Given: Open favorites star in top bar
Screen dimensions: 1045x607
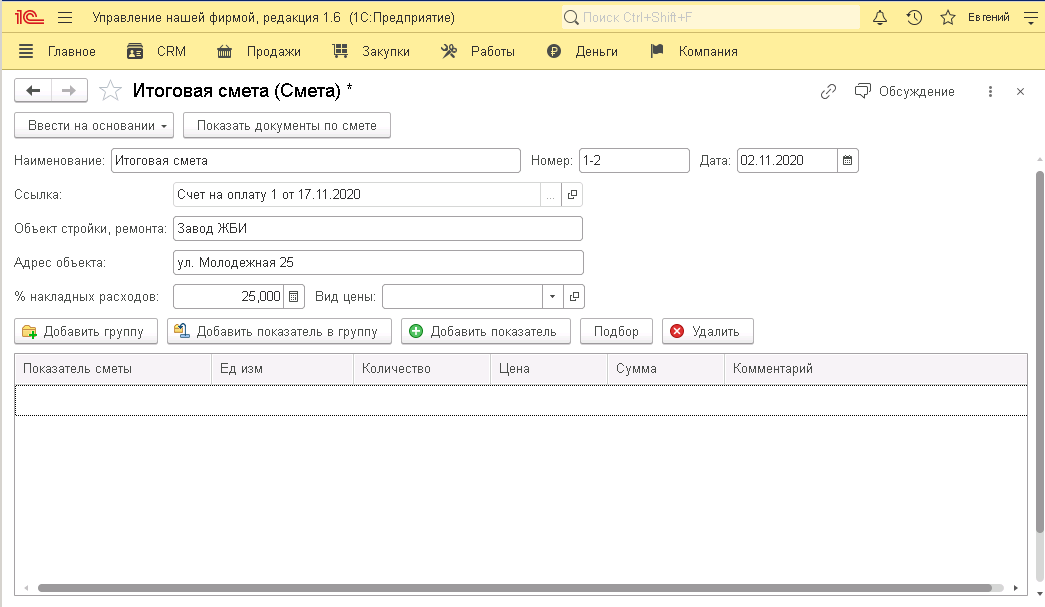Looking at the screenshot, I should pyautogui.click(x=946, y=18).
